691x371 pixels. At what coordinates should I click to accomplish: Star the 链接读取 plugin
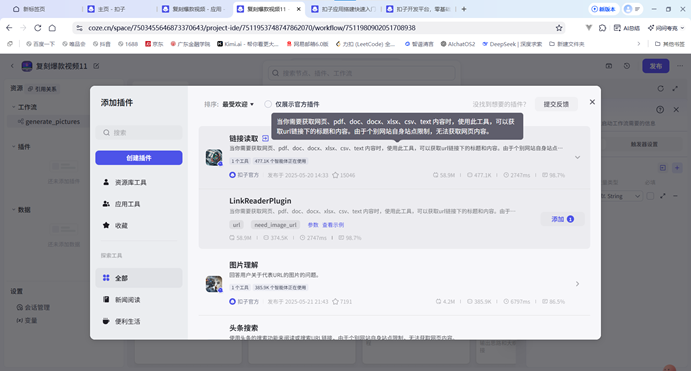pos(335,175)
